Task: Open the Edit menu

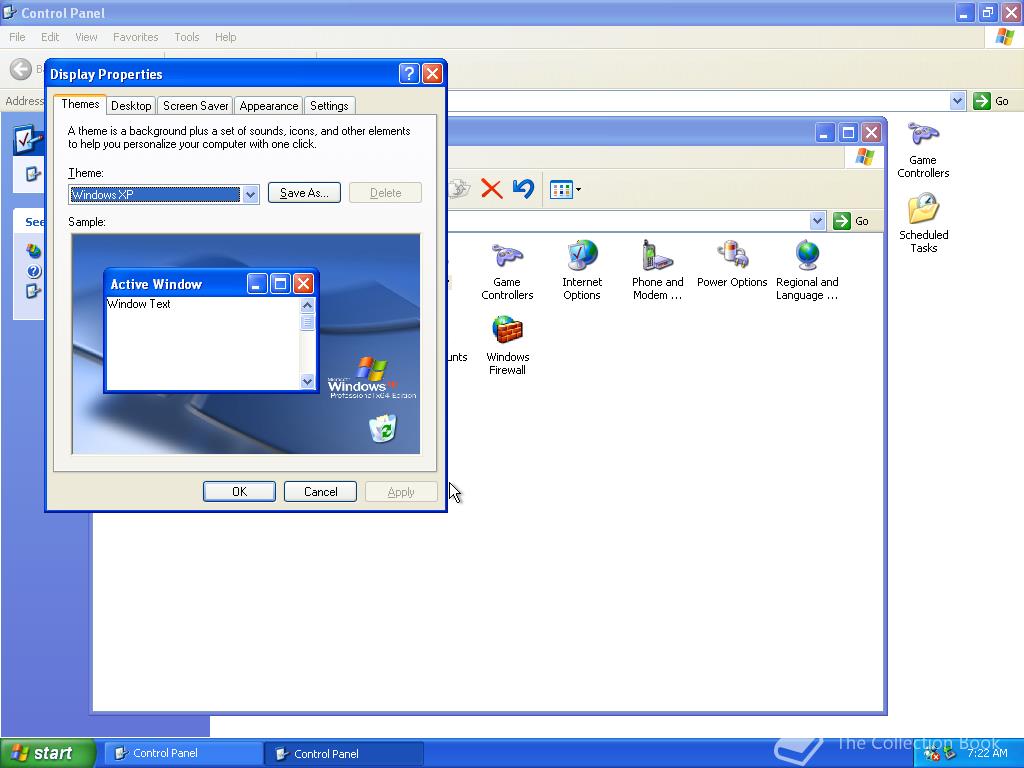Action: pos(50,37)
